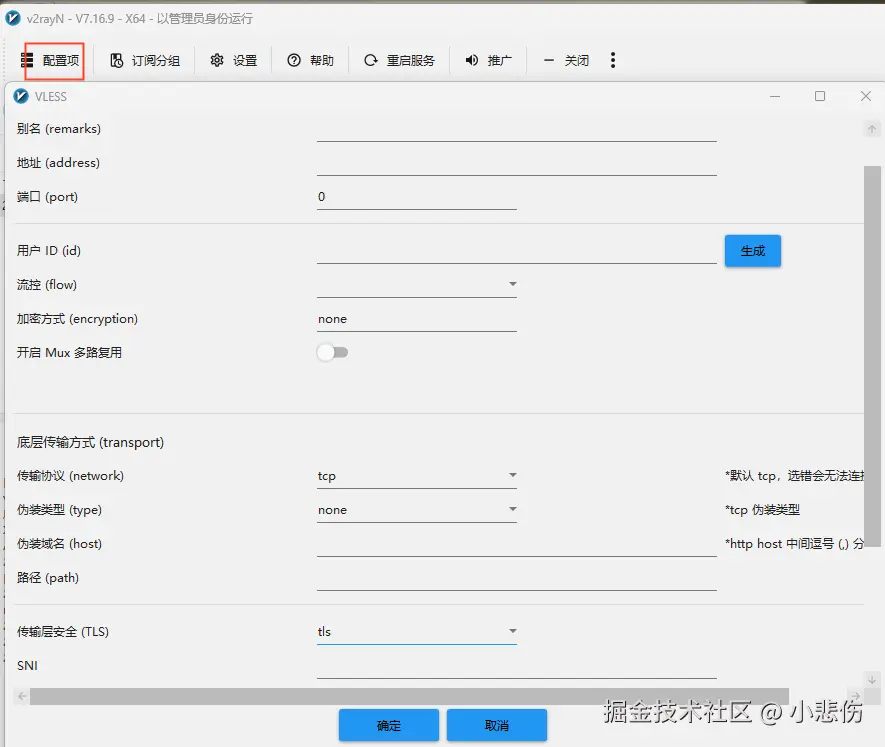Open the 设置 menu

[x=234, y=60]
